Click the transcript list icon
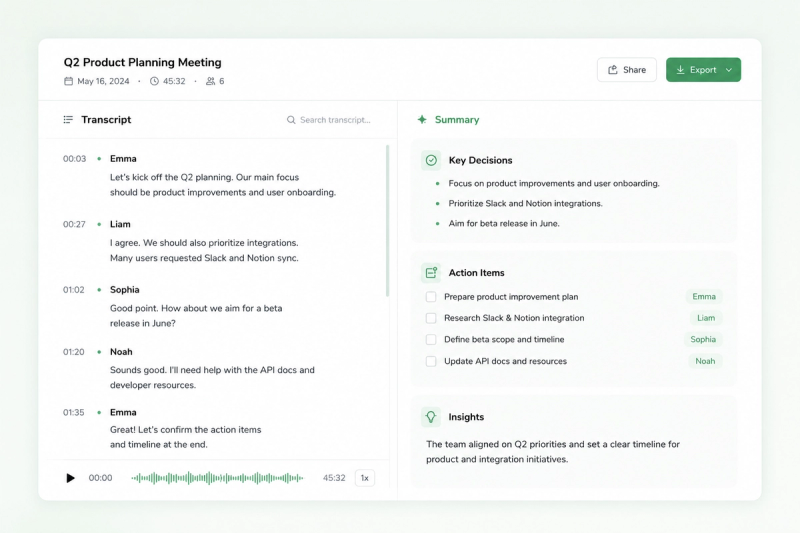Image resolution: width=800 pixels, height=533 pixels. click(x=68, y=119)
